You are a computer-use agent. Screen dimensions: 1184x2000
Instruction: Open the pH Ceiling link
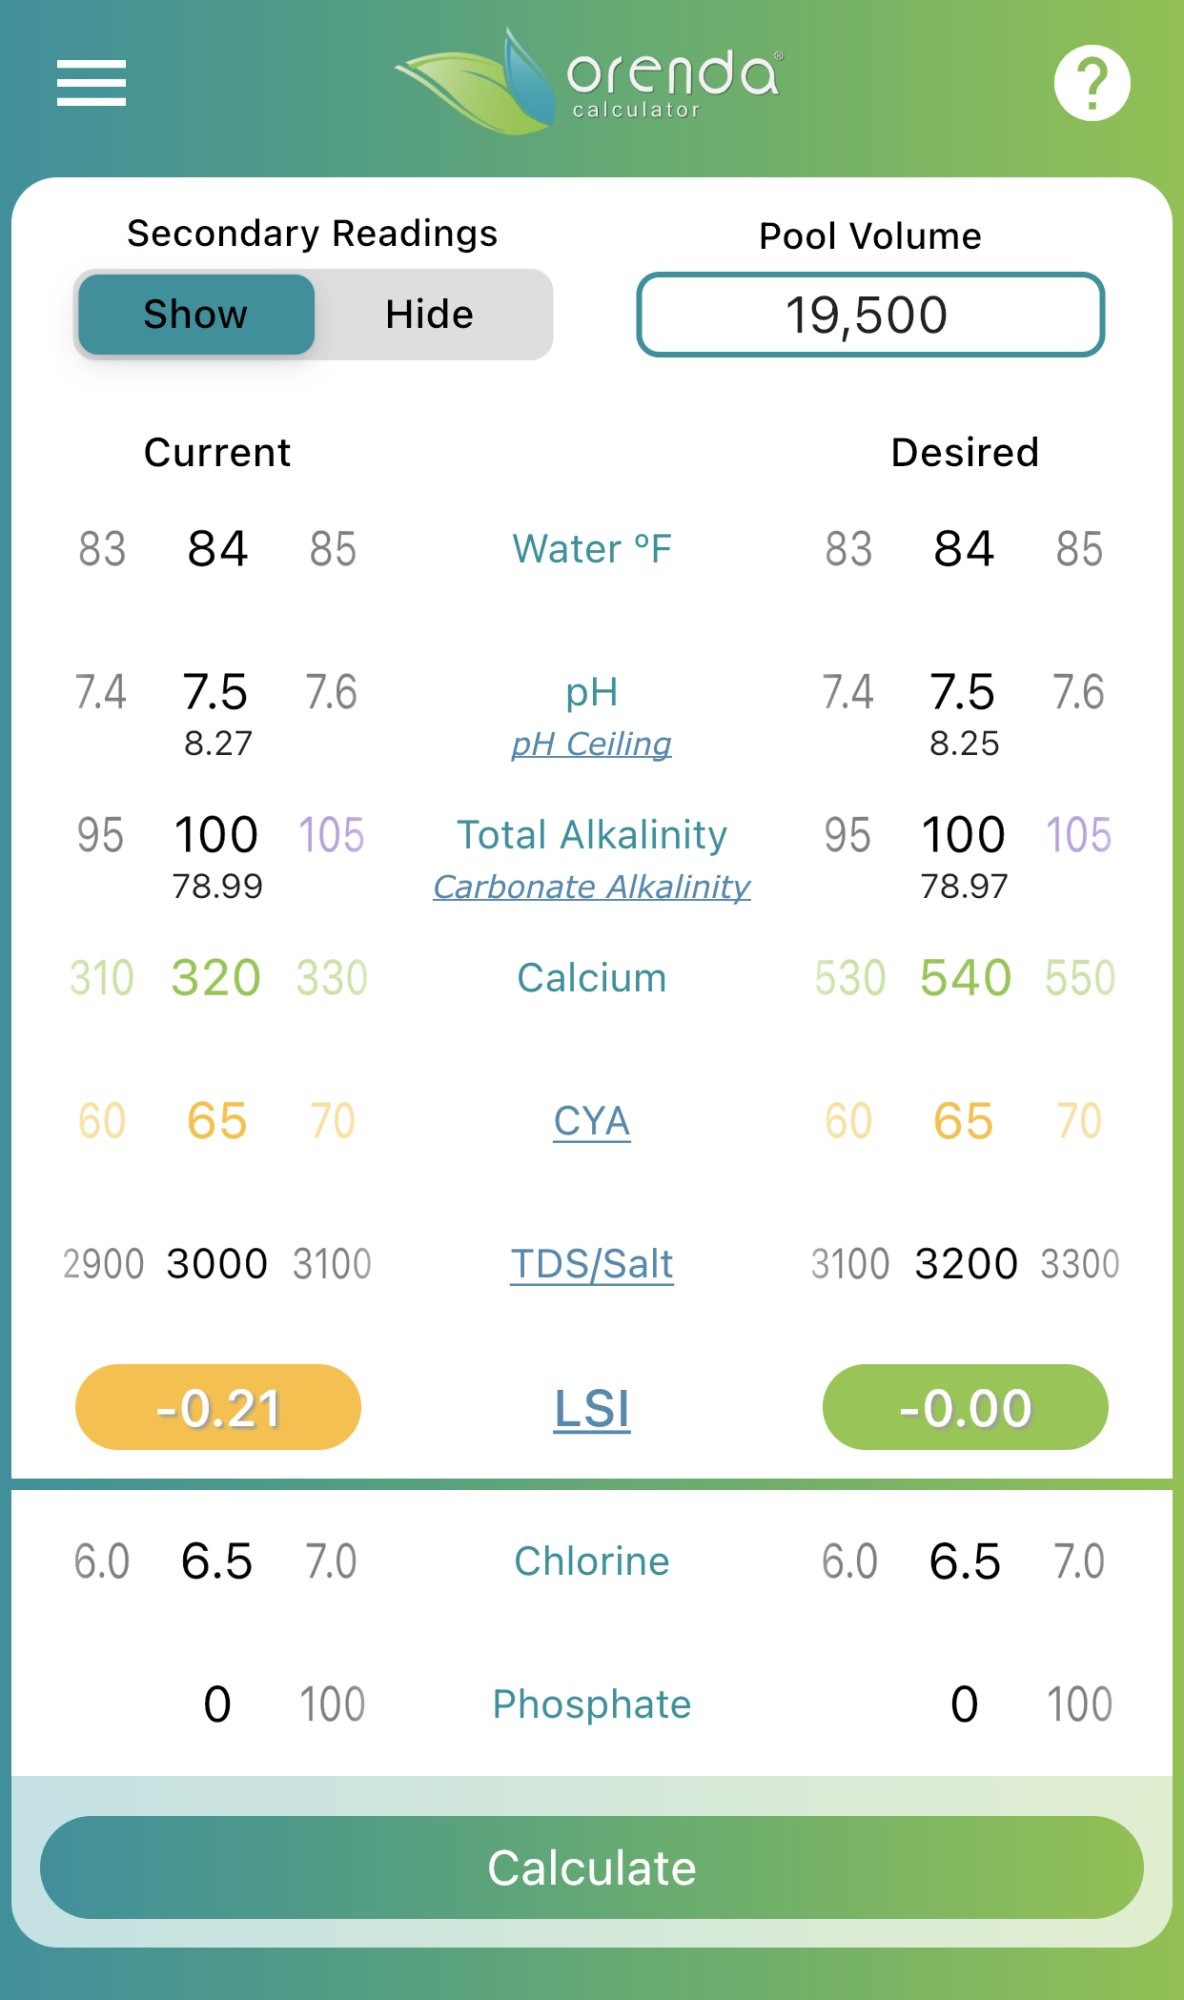(x=591, y=744)
